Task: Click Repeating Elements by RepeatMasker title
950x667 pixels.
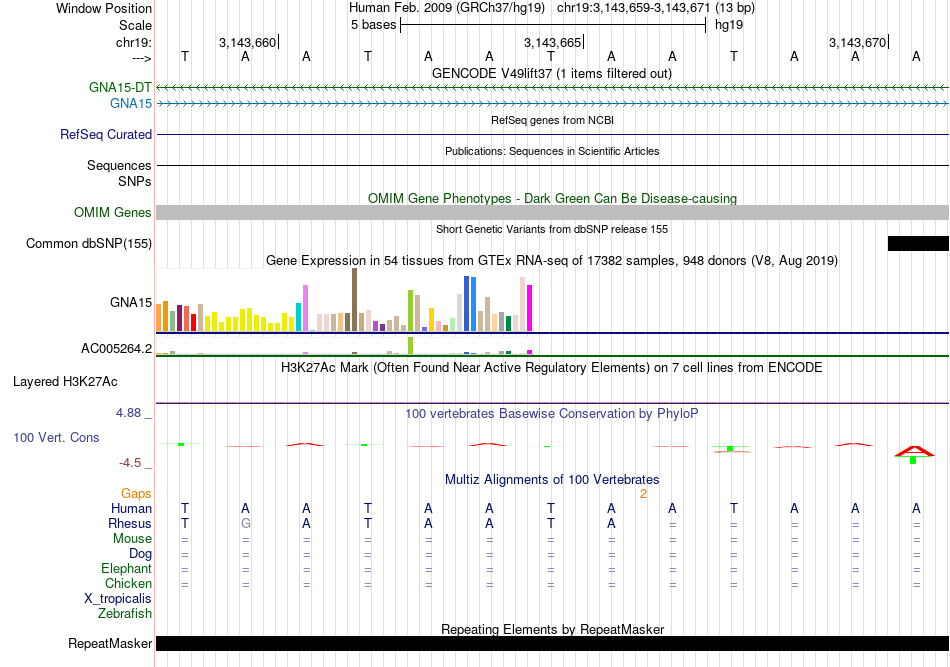Action: [552, 629]
